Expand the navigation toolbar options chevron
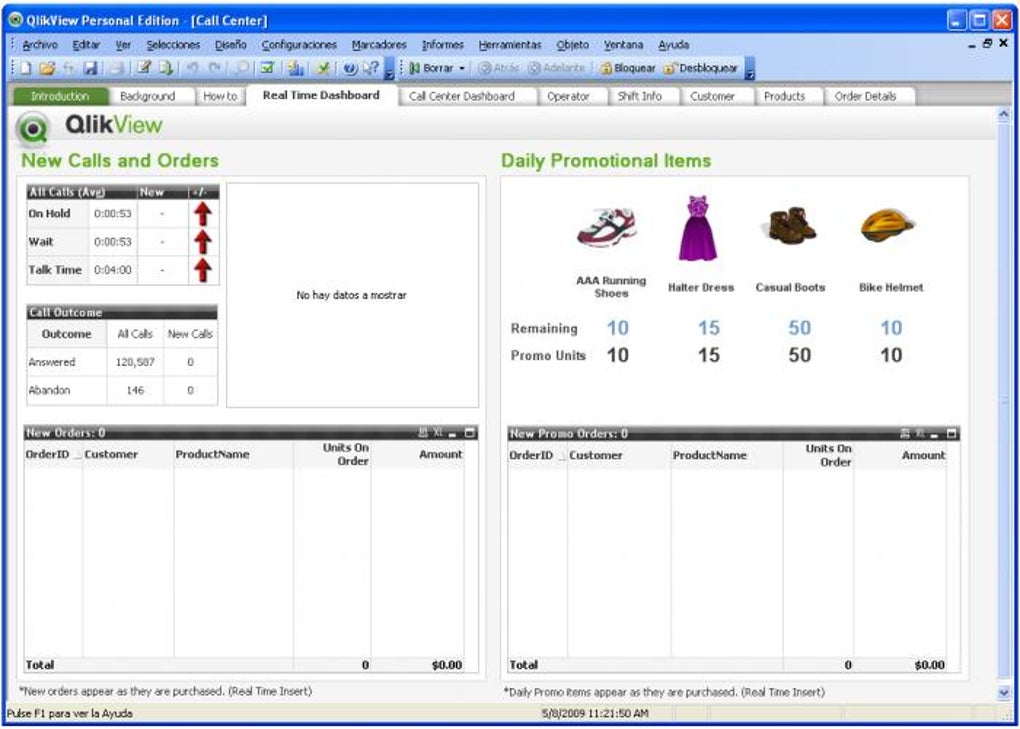The height and width of the screenshot is (729, 1020). (x=749, y=68)
